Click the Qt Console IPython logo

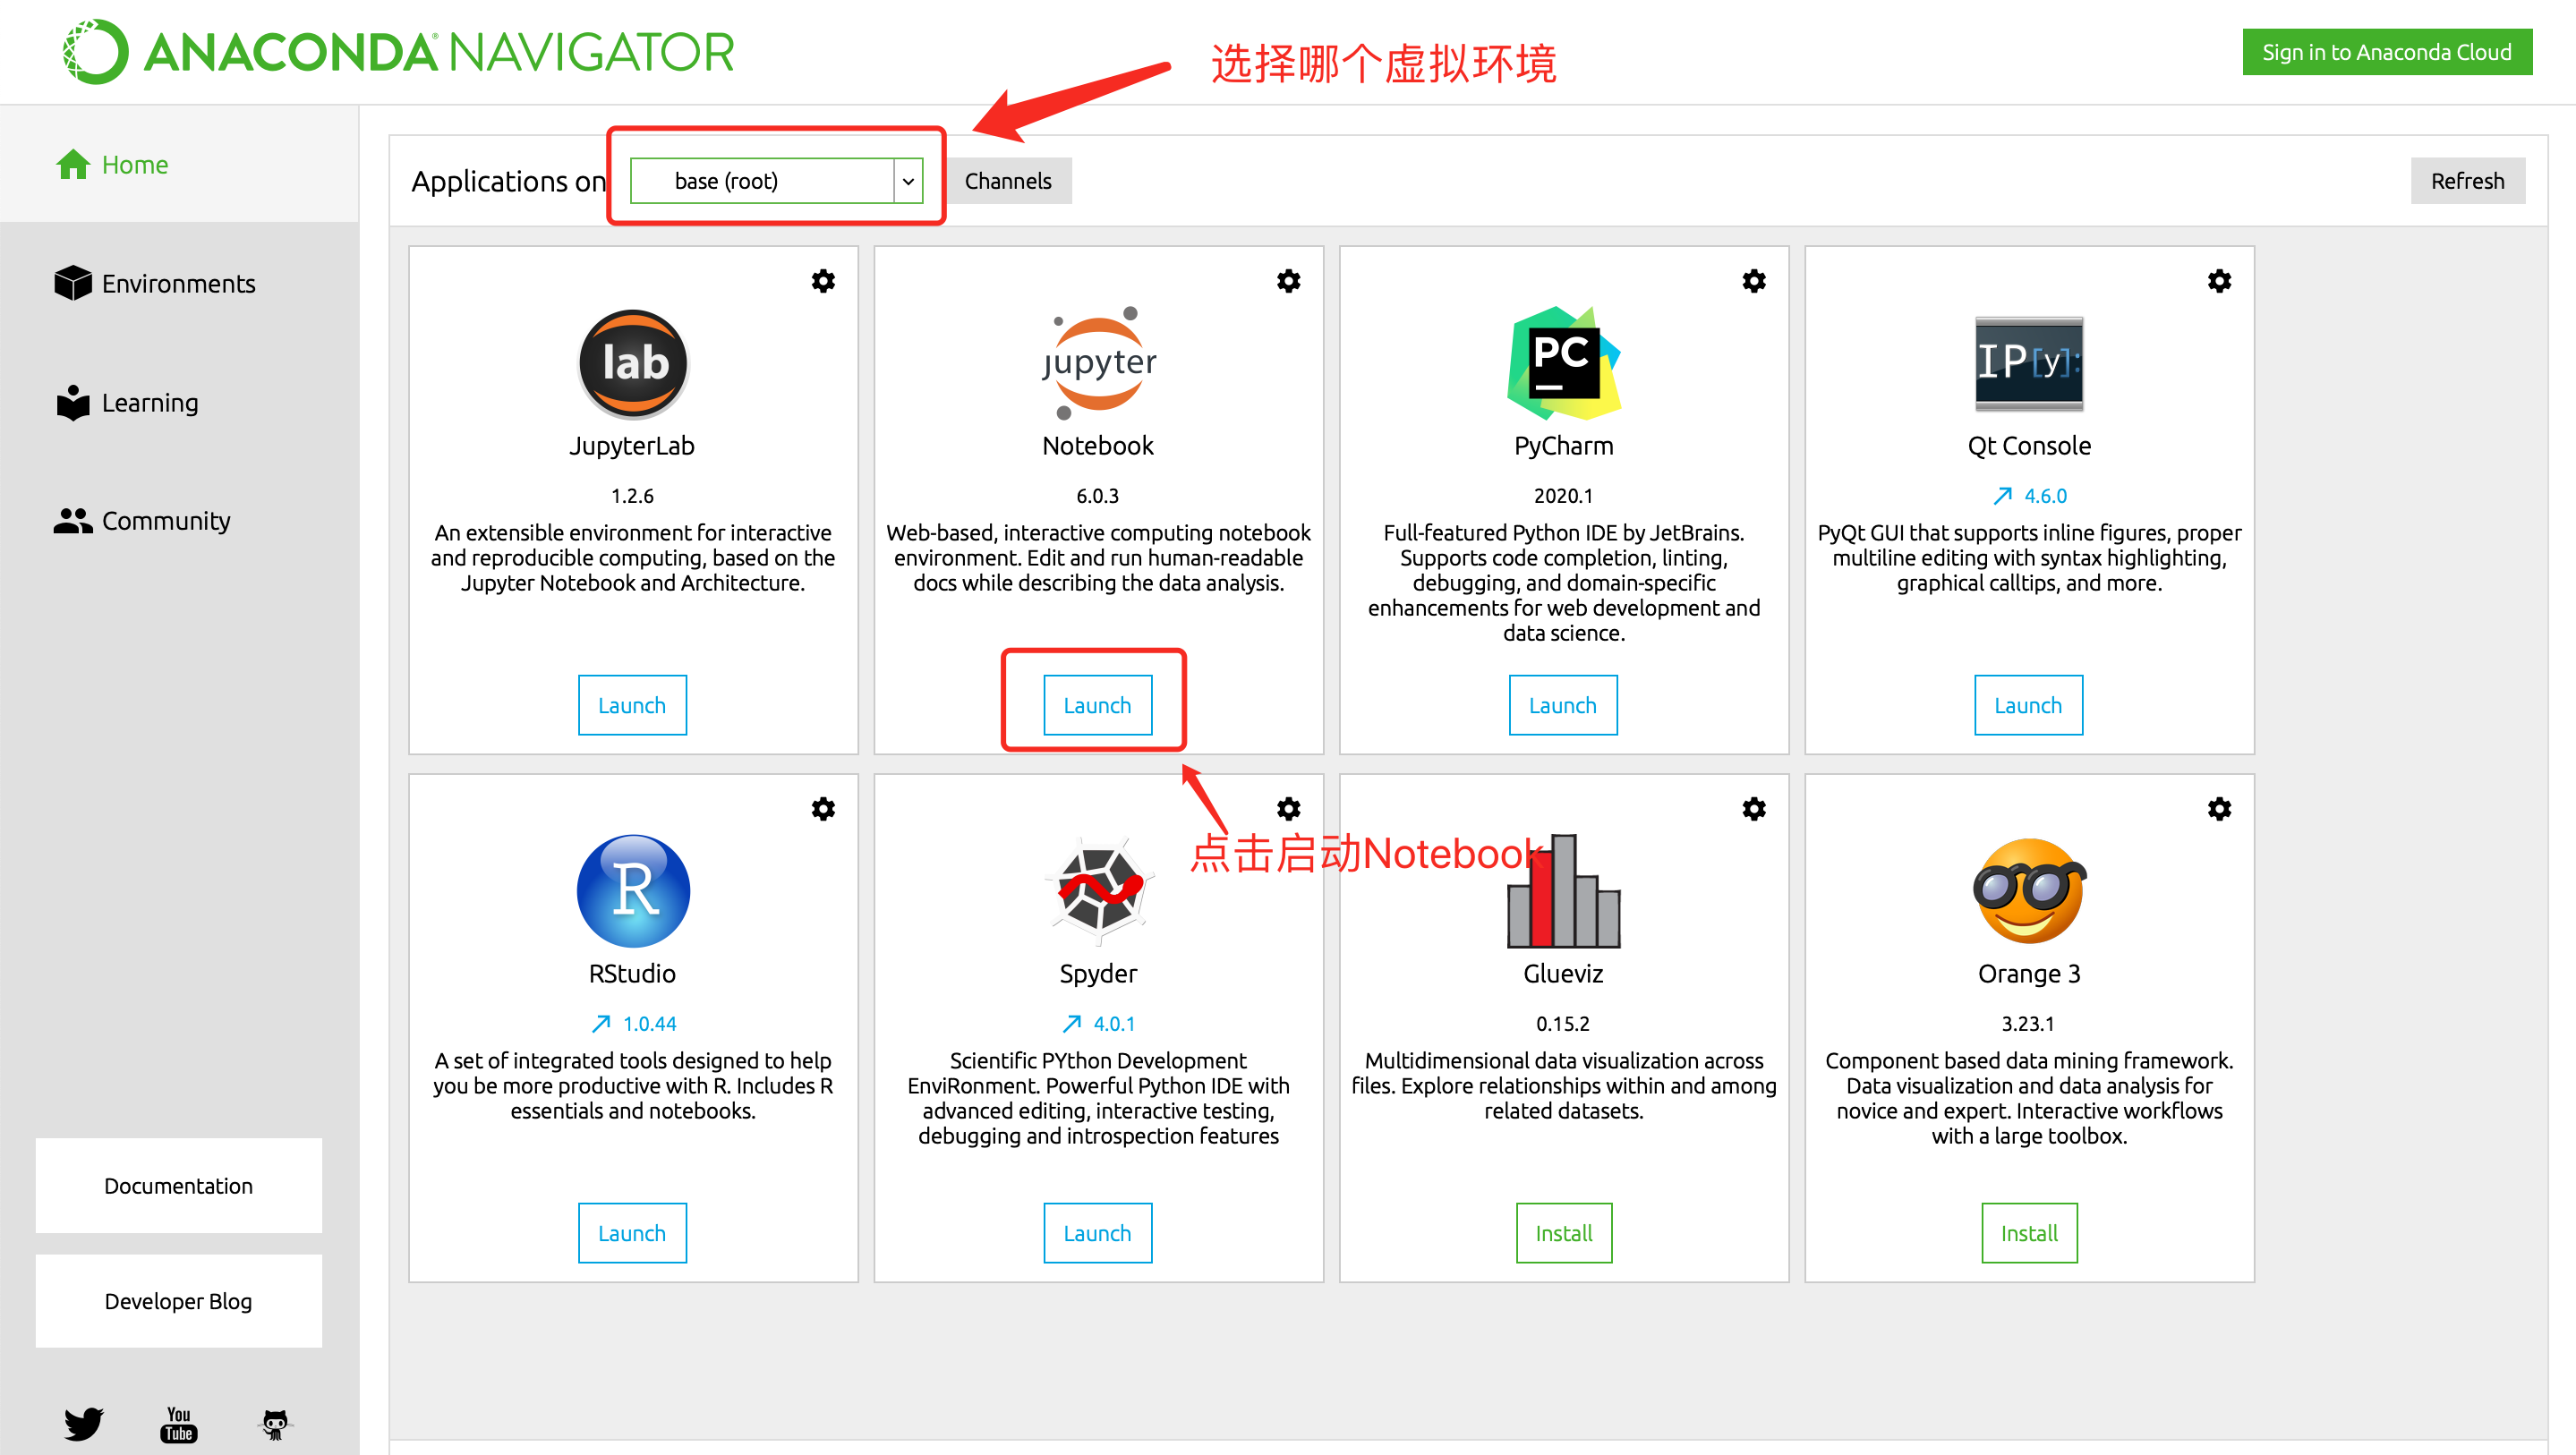2029,364
